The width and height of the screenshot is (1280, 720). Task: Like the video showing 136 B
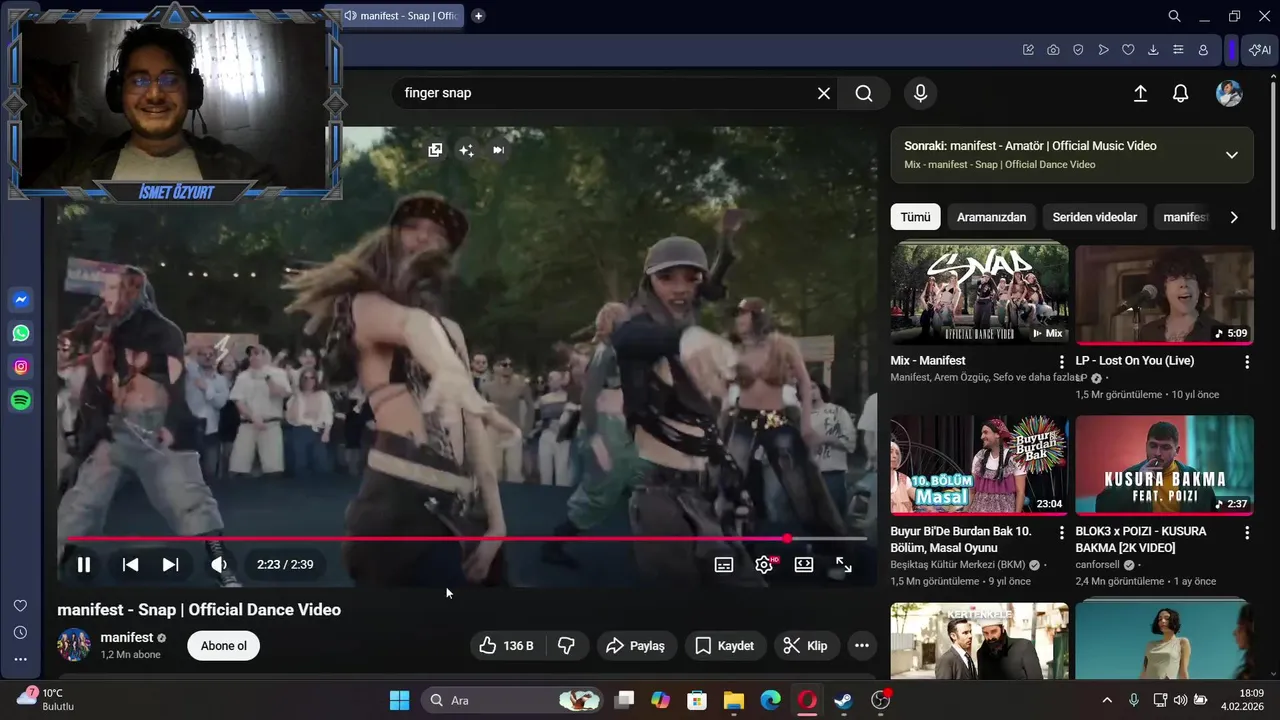508,646
